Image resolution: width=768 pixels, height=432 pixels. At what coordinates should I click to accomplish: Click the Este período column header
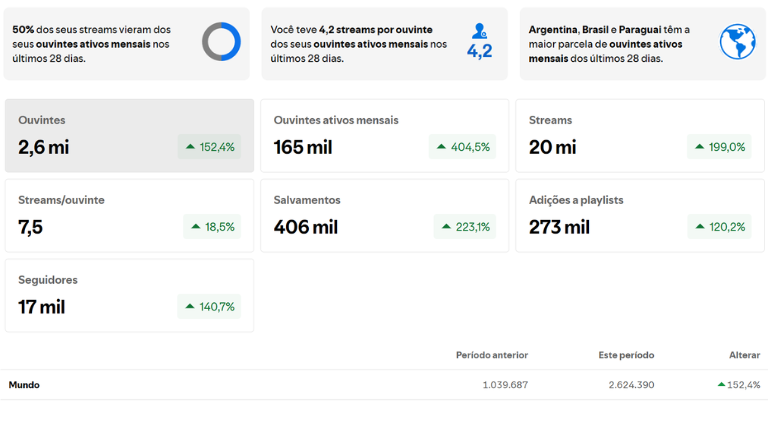[x=626, y=355]
